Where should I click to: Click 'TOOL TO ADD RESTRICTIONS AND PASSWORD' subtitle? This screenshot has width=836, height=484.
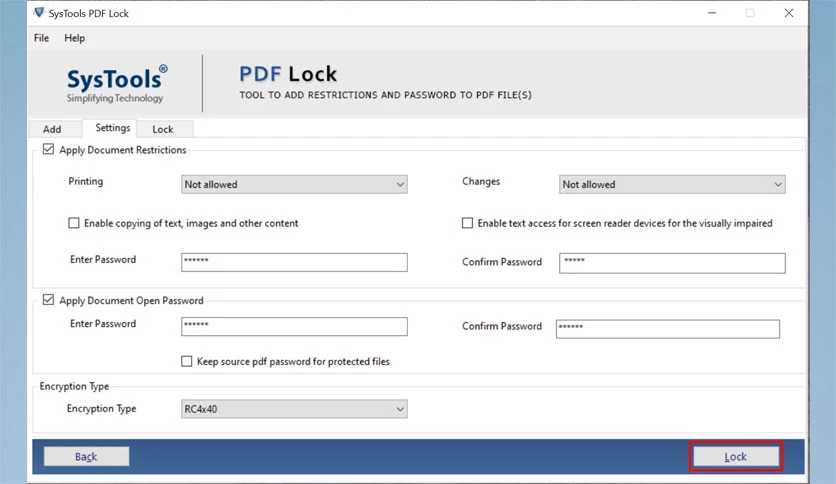pyautogui.click(x=385, y=95)
